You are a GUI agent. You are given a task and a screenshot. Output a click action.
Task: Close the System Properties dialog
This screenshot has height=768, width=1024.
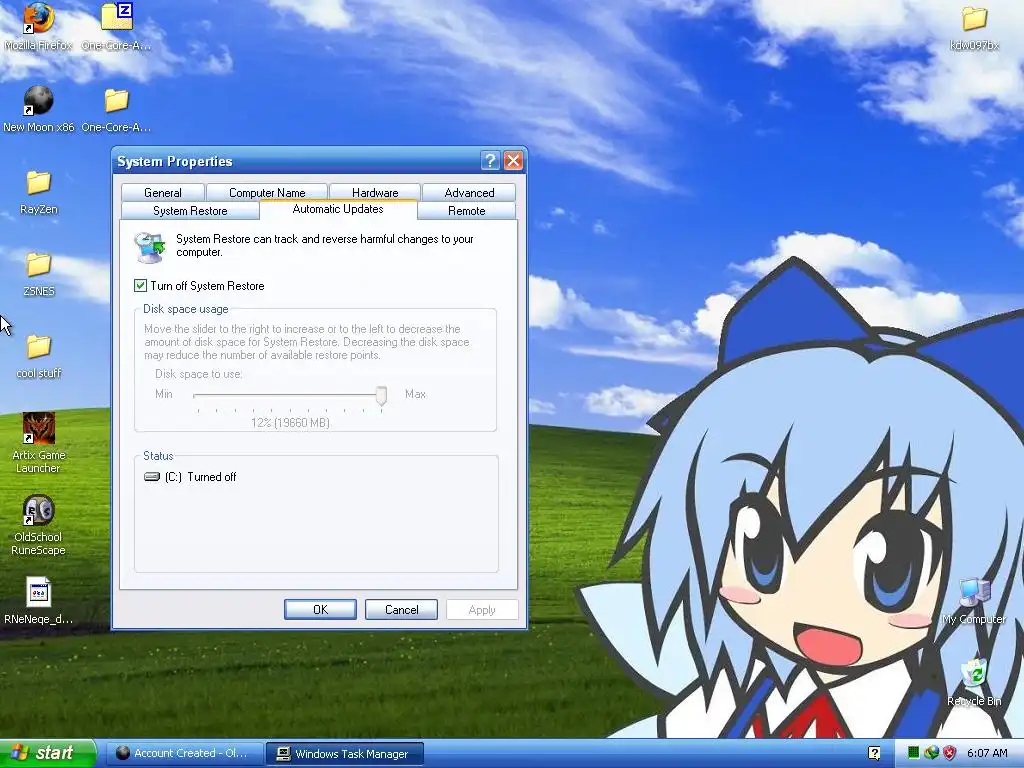coord(513,161)
